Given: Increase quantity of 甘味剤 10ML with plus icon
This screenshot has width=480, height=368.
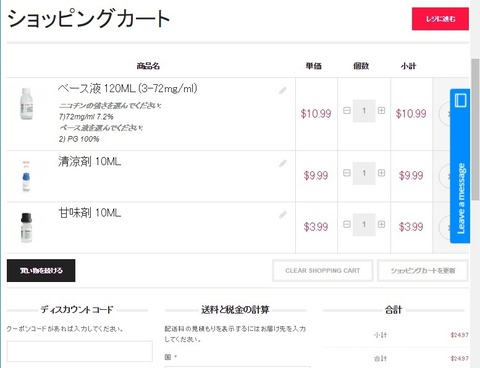Looking at the screenshot, I should pyautogui.click(x=381, y=224).
